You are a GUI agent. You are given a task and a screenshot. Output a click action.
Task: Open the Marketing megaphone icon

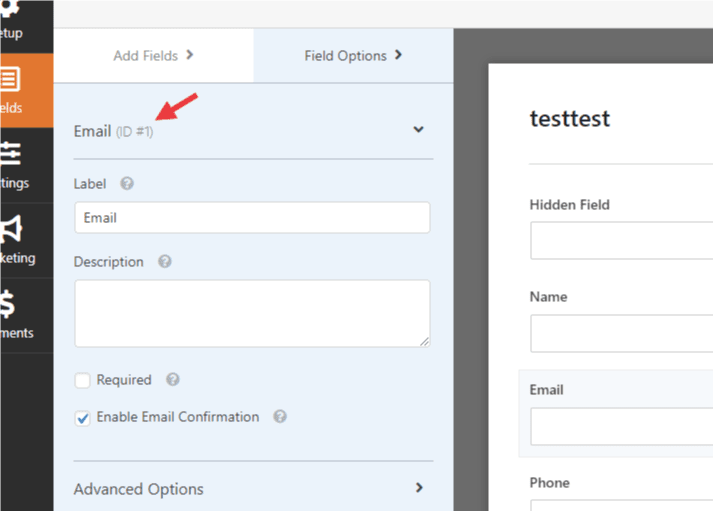pyautogui.click(x=11, y=229)
